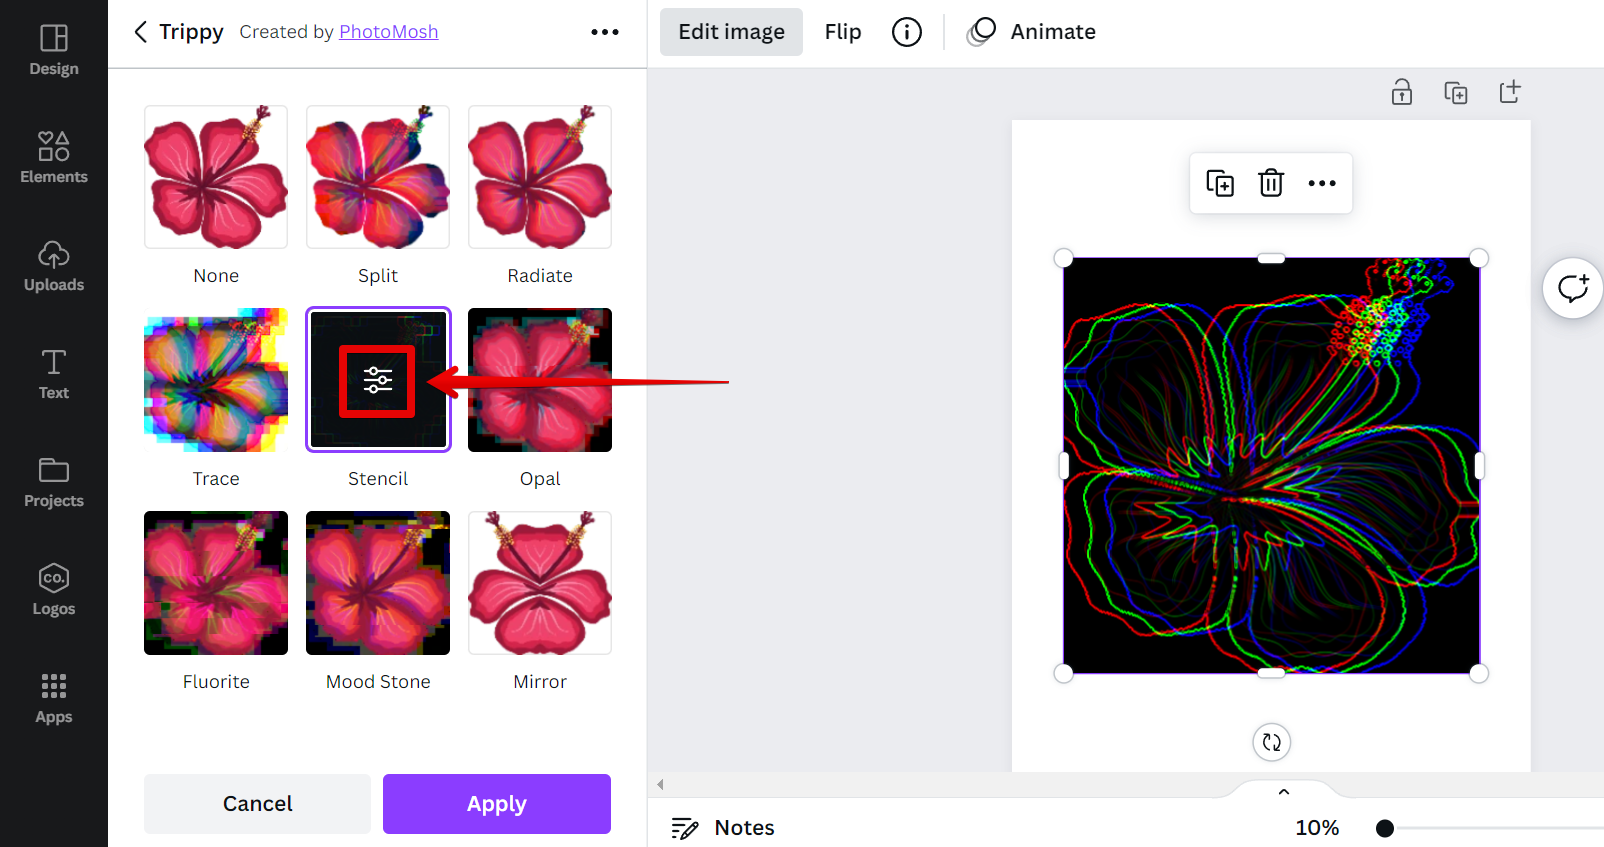Open the floating toolbar's more options menu

point(1322,183)
